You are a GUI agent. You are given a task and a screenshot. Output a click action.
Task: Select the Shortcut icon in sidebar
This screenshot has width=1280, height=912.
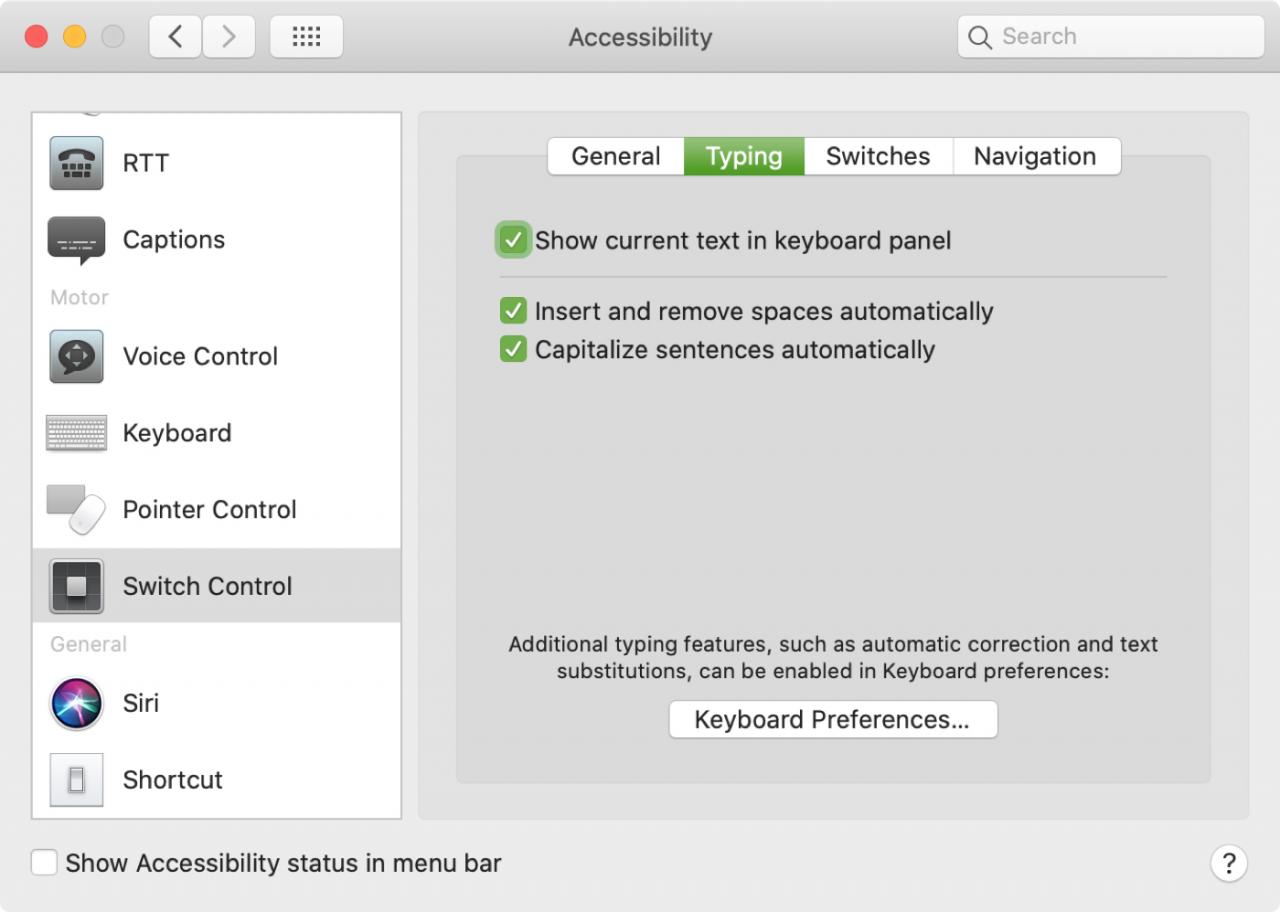click(x=76, y=780)
